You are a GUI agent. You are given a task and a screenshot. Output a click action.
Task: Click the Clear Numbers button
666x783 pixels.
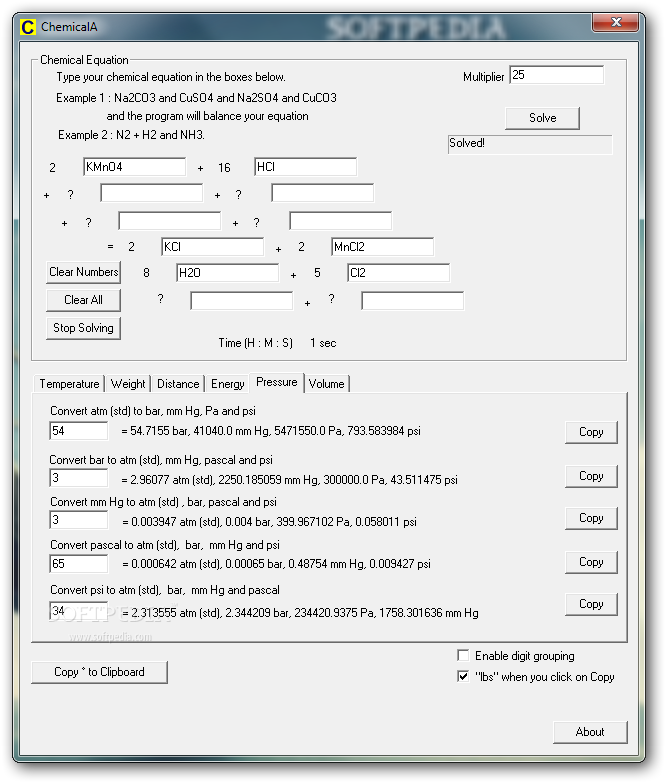83,272
